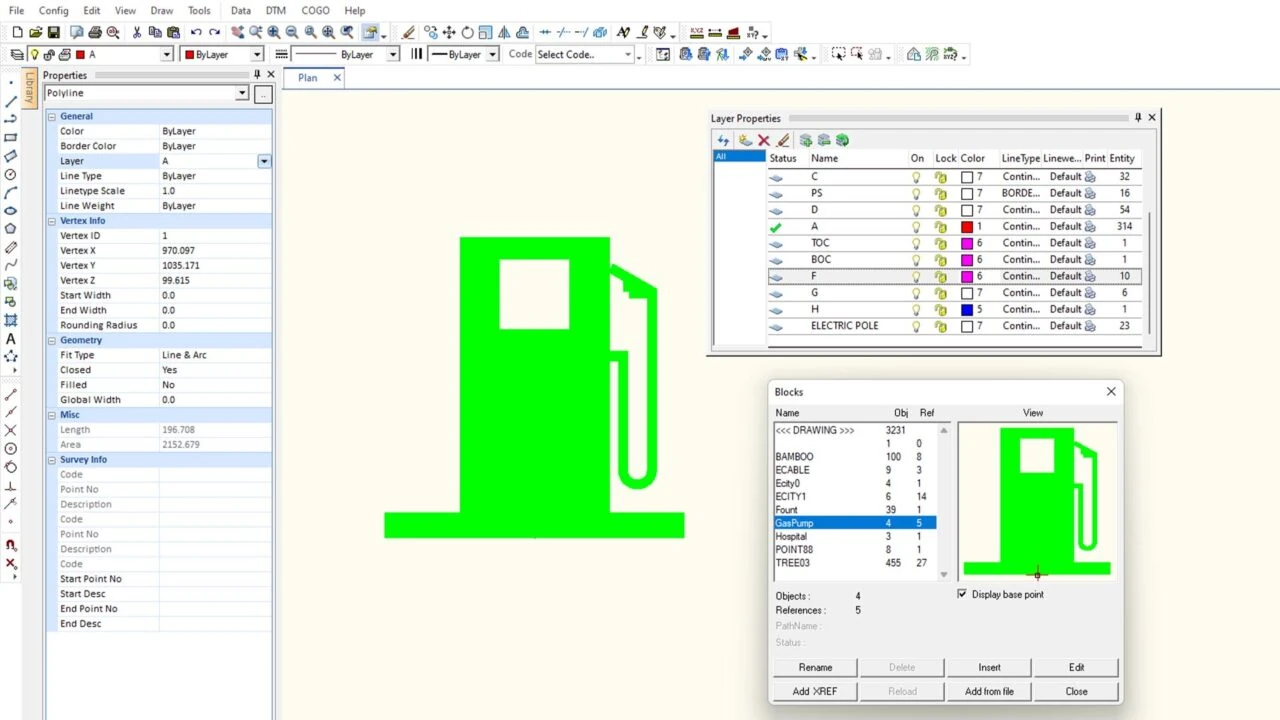The height and width of the screenshot is (720, 1280).
Task: Click the XYZ coordinate label icon
Action: click(x=696, y=32)
